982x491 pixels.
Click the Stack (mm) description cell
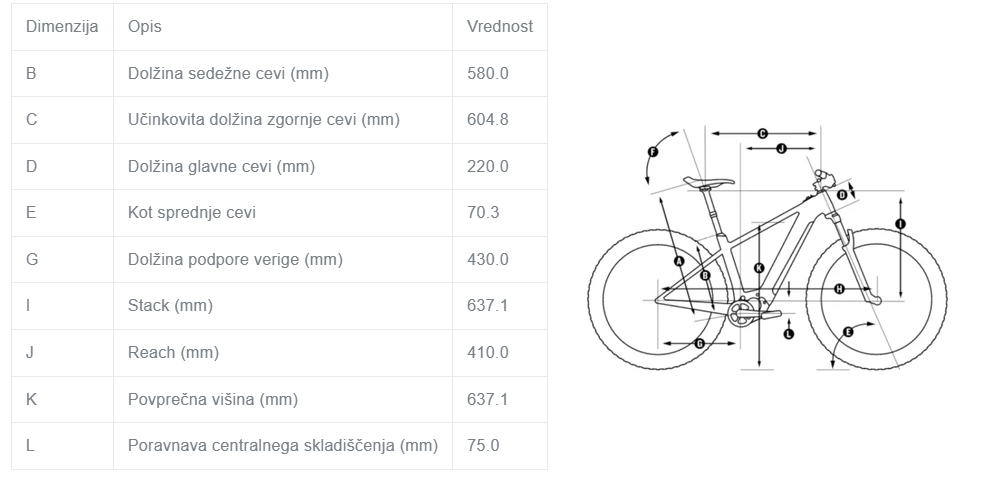click(282, 306)
